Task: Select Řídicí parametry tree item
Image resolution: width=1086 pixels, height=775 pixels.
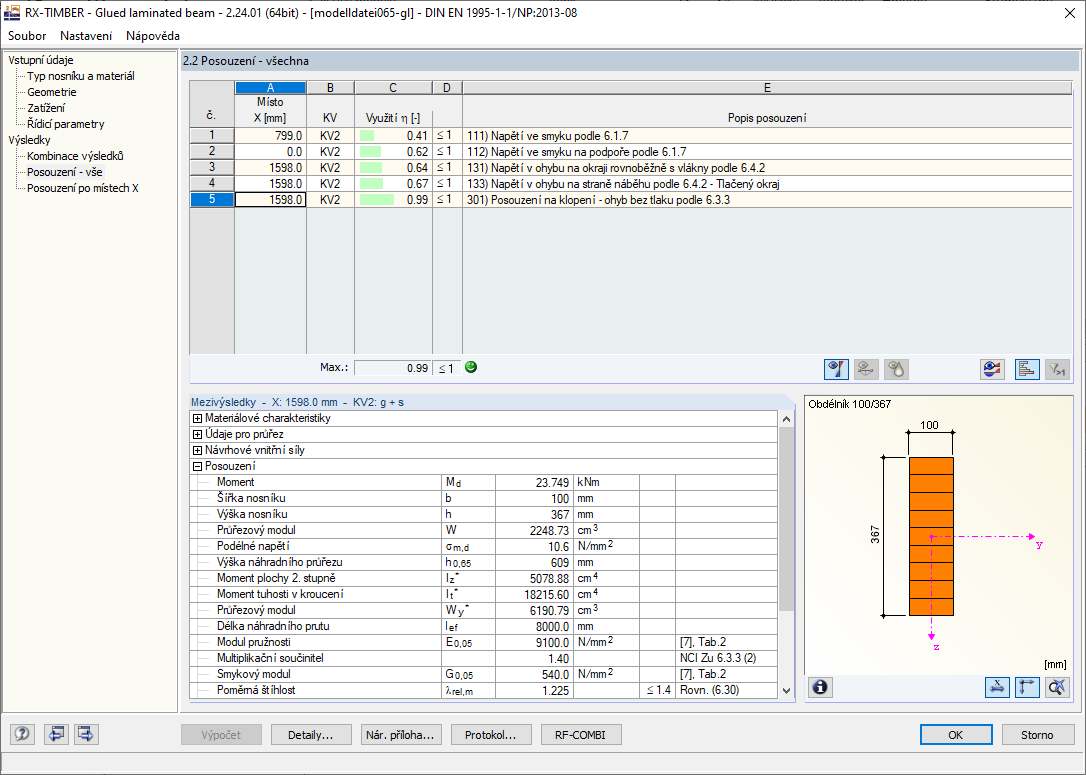Action: pos(65,124)
